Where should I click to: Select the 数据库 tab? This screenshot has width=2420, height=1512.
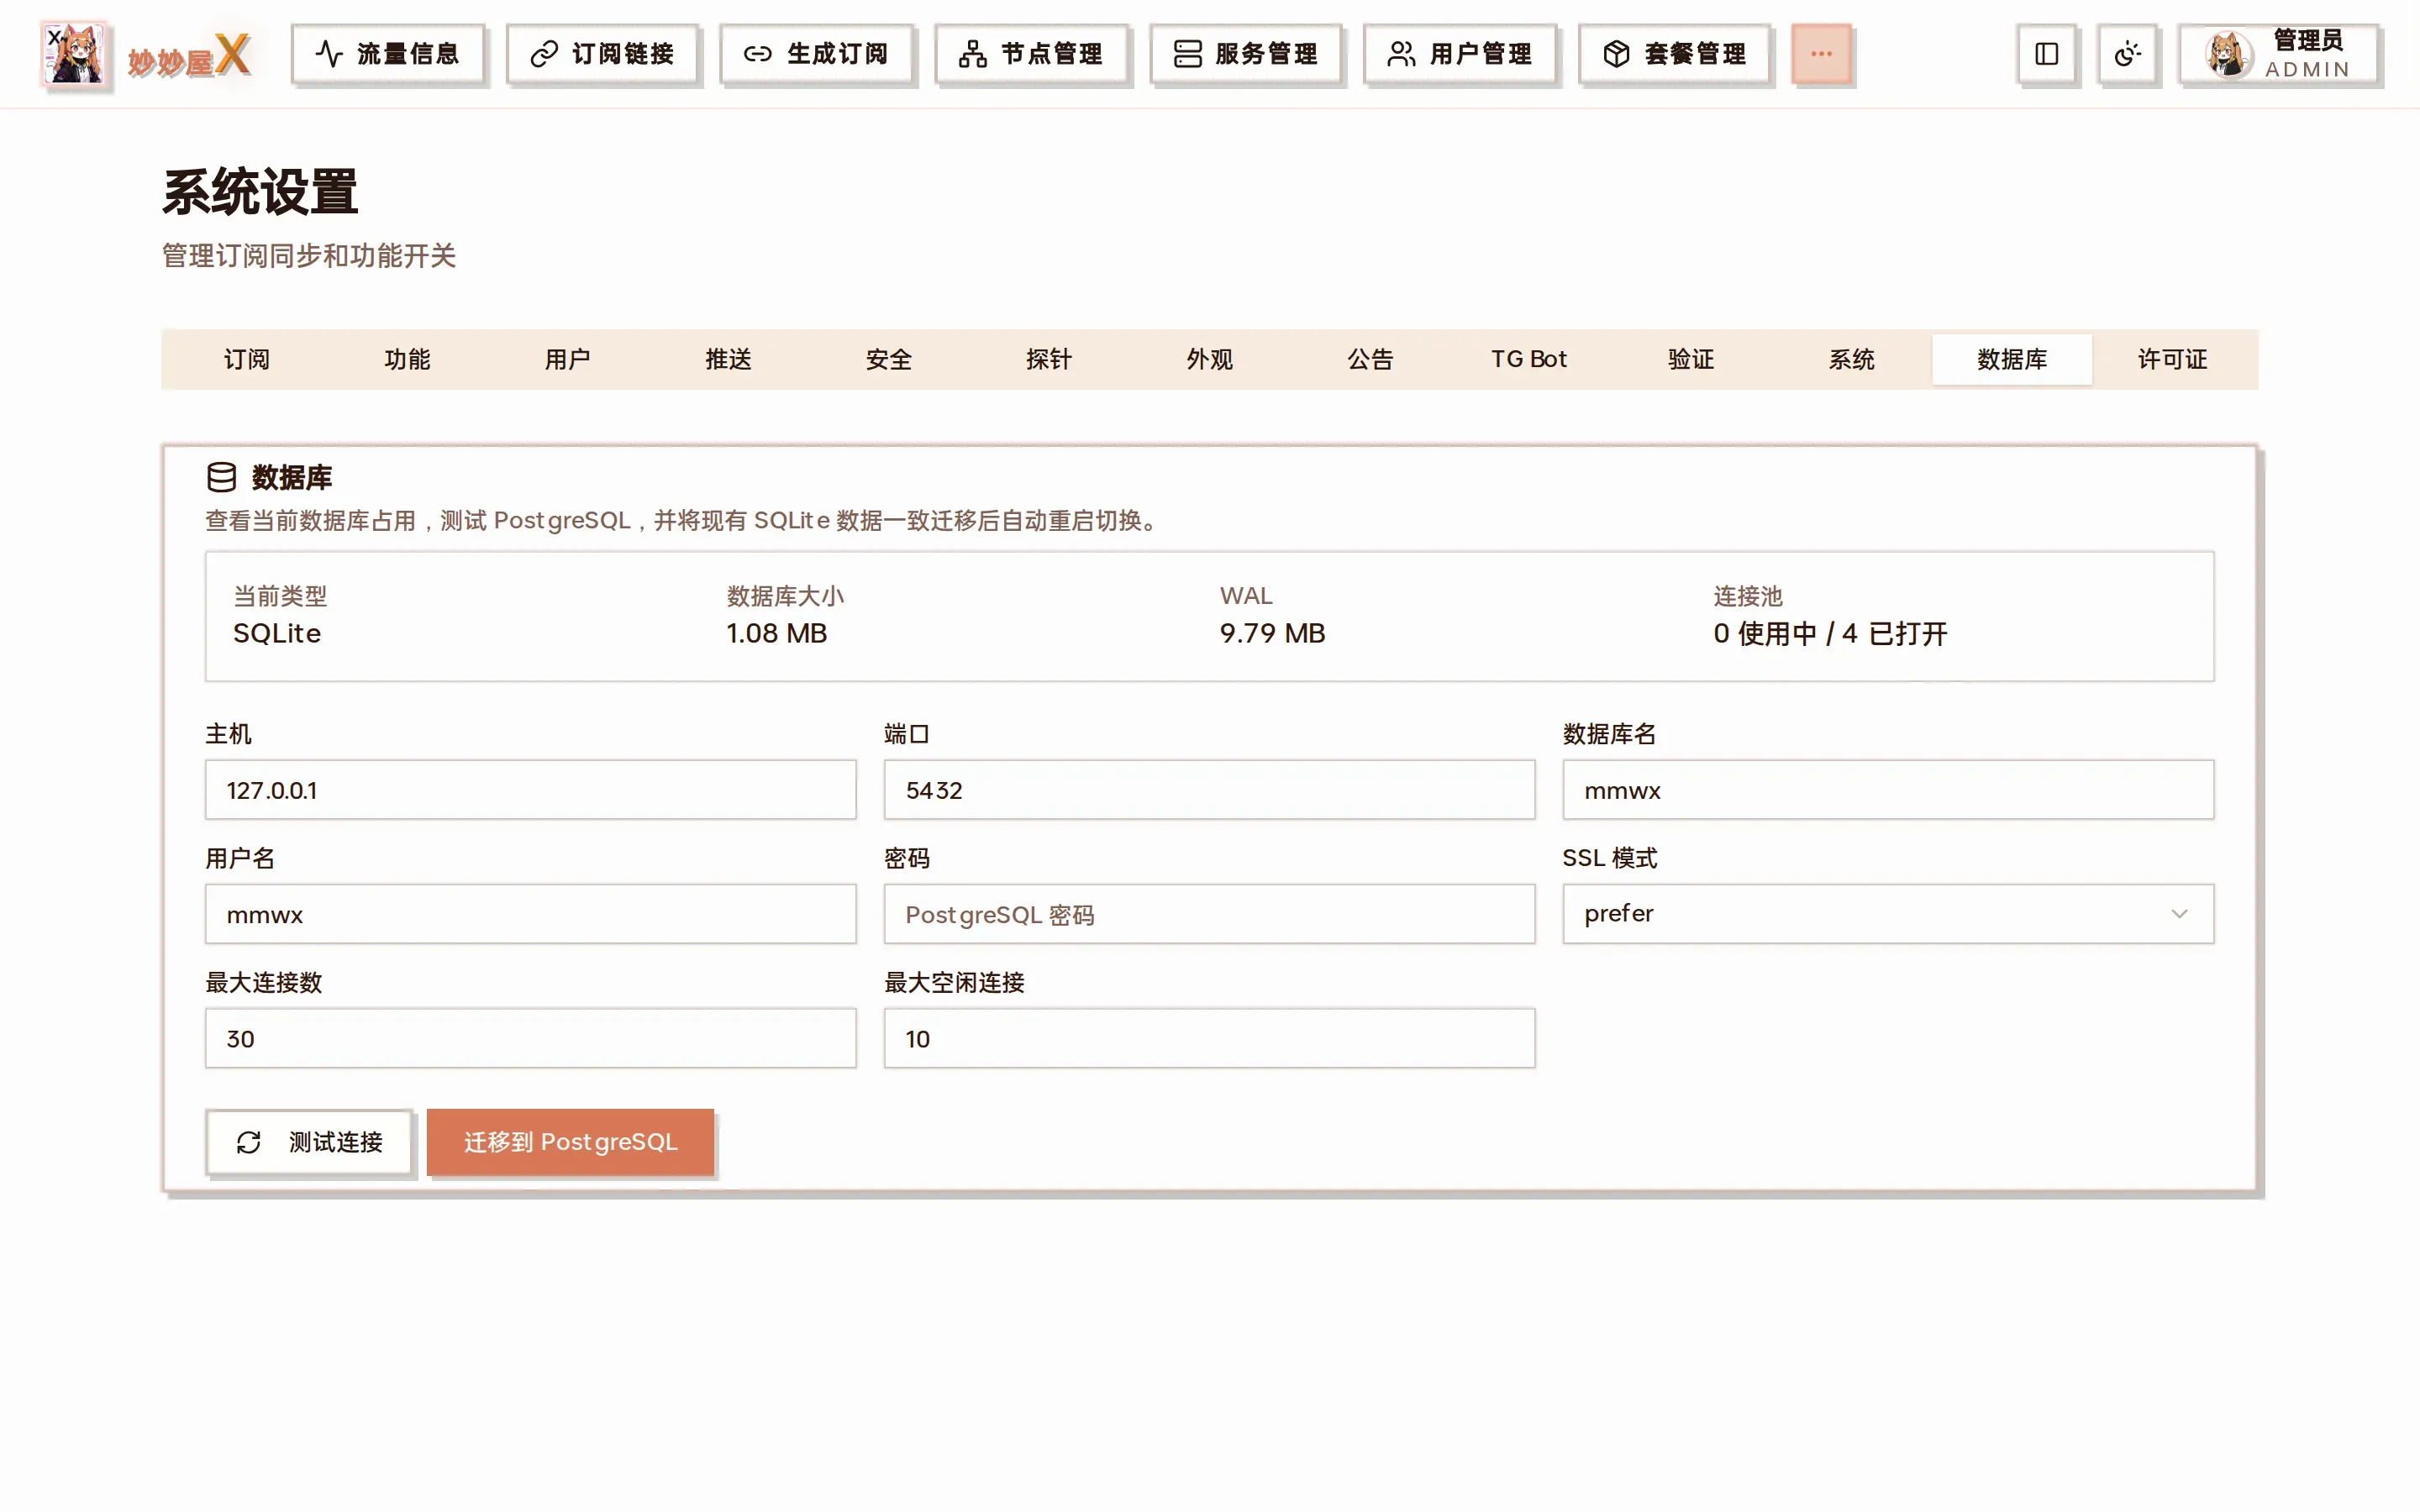(x=2012, y=359)
